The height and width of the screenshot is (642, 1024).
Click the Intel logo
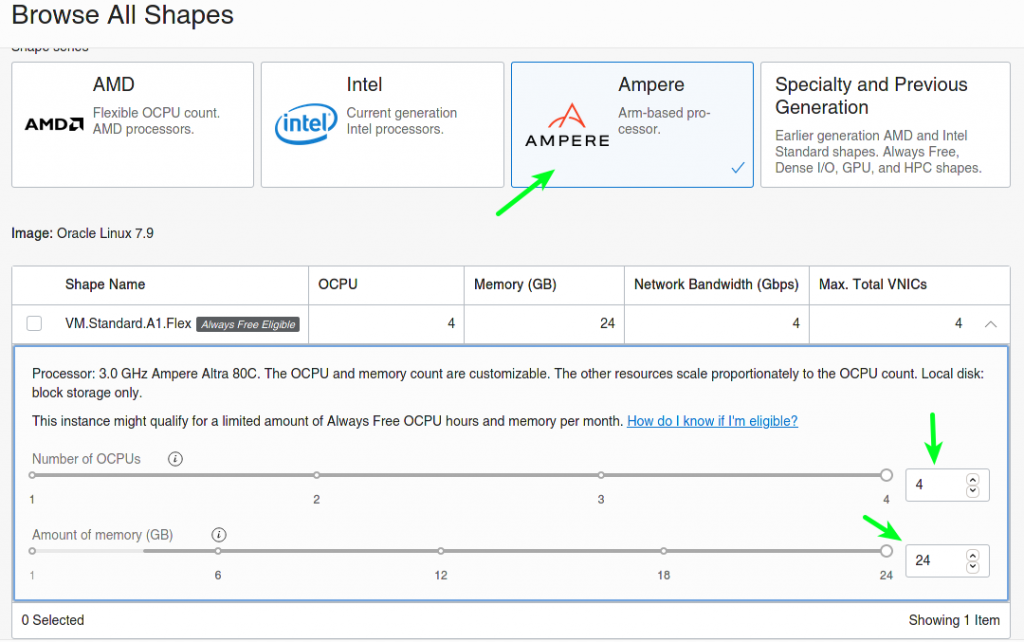click(x=306, y=123)
